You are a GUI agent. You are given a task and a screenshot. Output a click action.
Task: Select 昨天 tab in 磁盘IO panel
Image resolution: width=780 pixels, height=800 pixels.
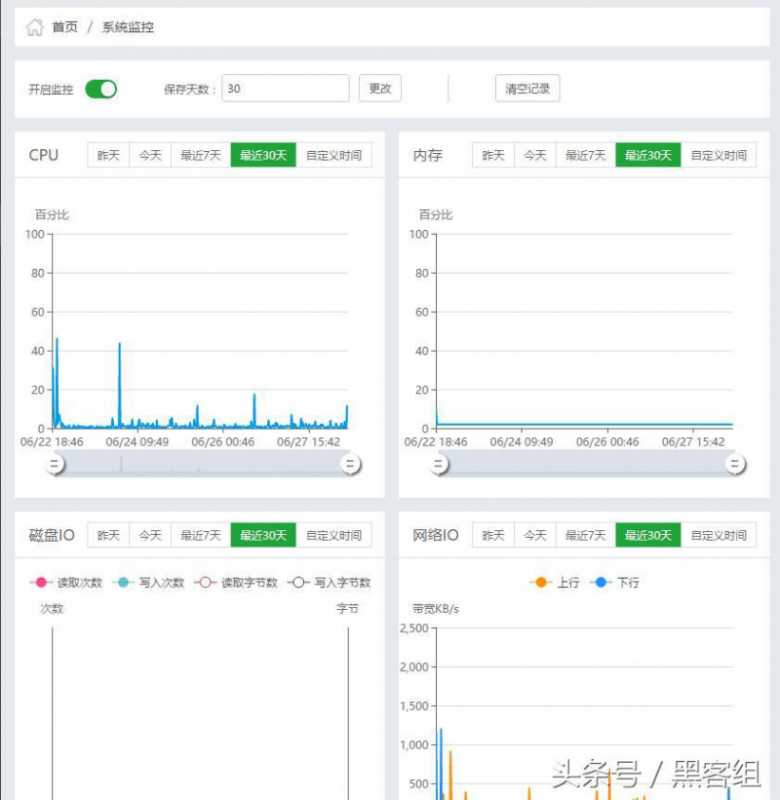tap(108, 535)
